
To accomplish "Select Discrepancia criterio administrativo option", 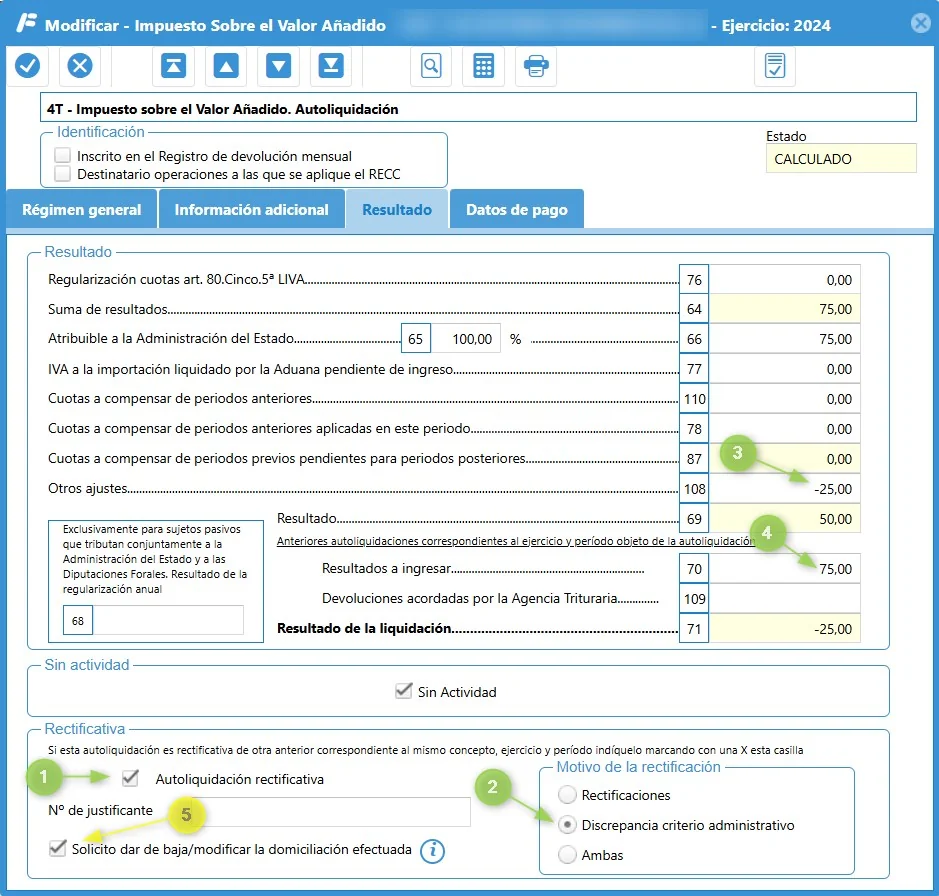I will click(567, 825).
